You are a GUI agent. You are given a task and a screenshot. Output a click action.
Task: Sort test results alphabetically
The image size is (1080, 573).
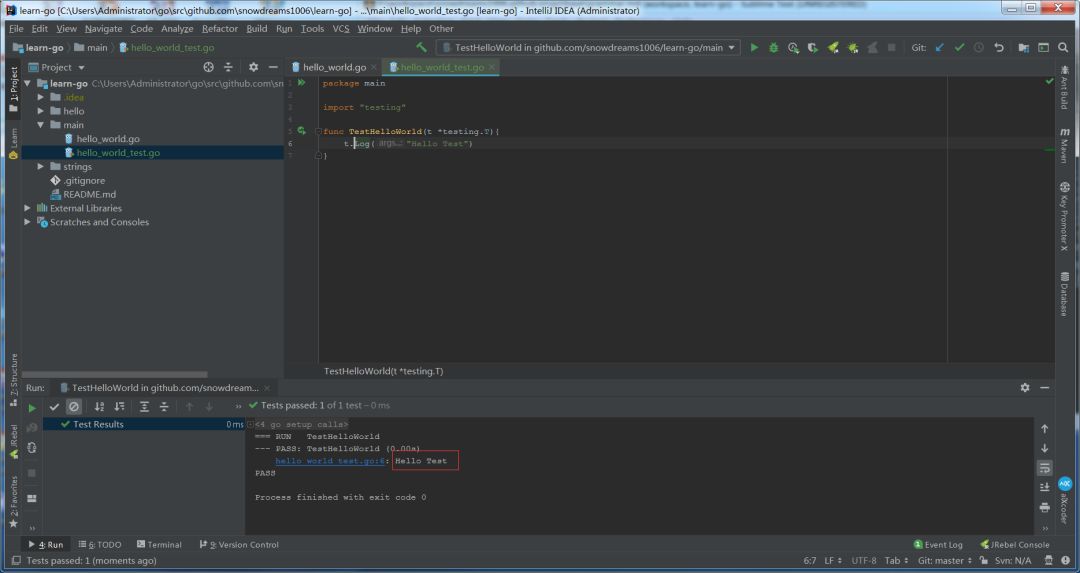[x=99, y=406]
